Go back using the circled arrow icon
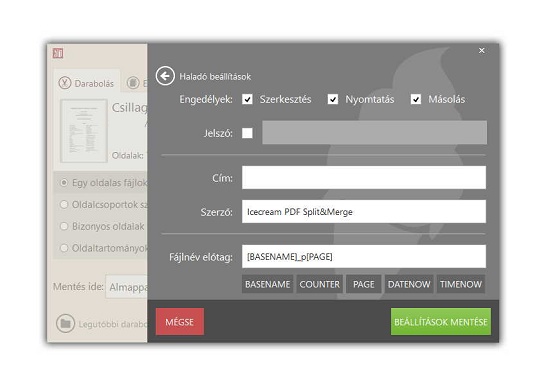 (x=165, y=76)
